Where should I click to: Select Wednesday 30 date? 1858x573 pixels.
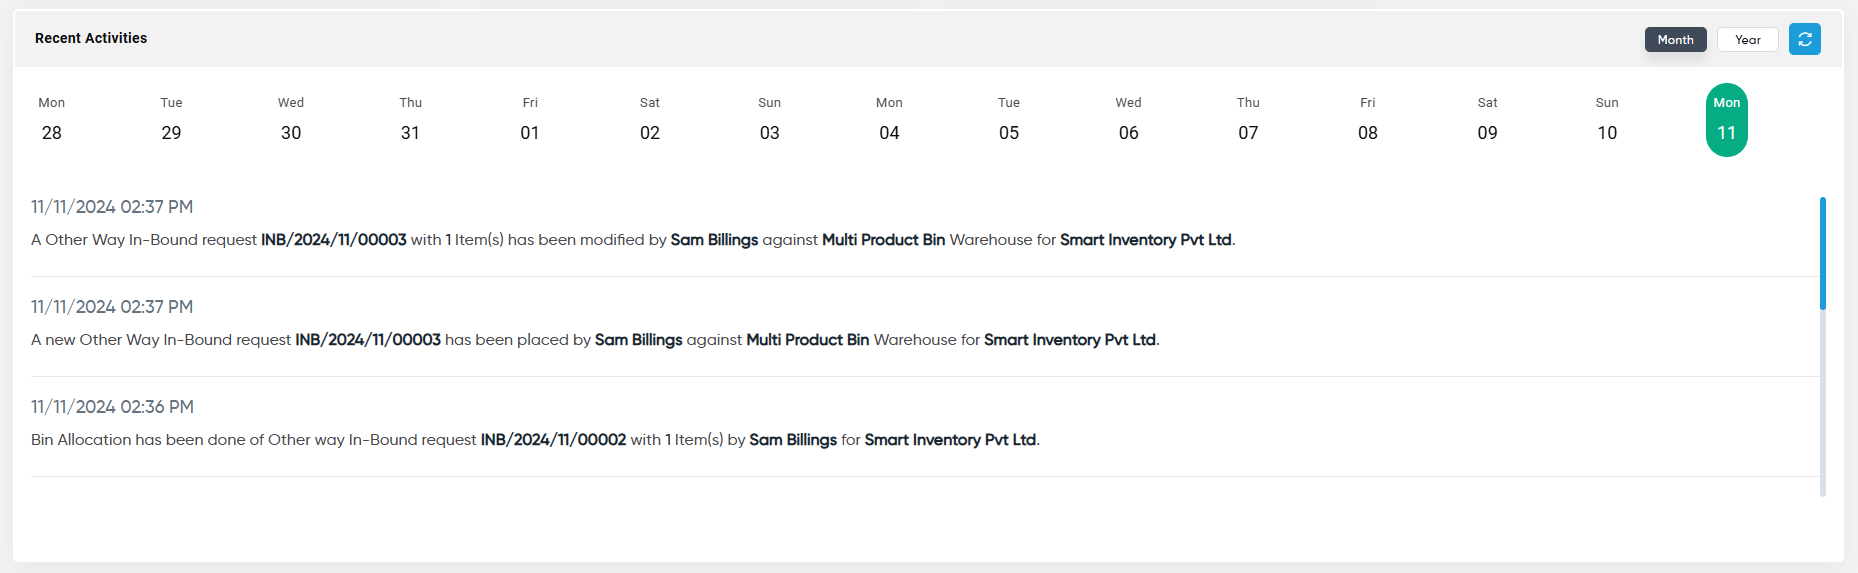pos(291,120)
